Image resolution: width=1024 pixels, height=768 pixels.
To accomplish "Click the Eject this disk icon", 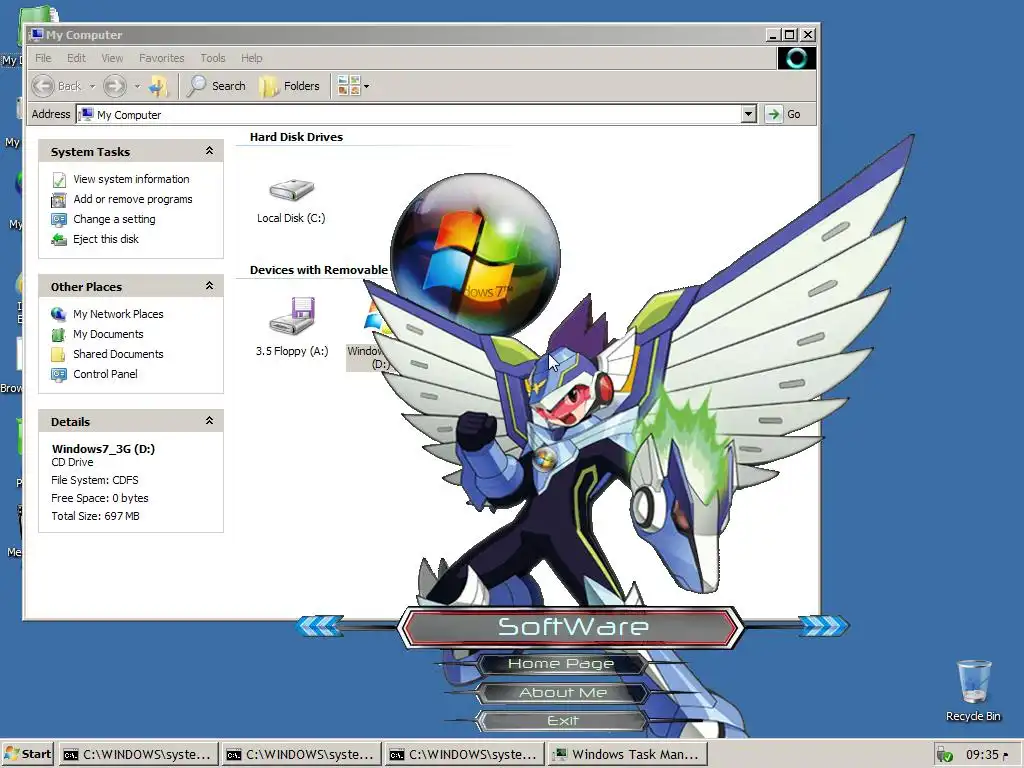I will tap(59, 240).
